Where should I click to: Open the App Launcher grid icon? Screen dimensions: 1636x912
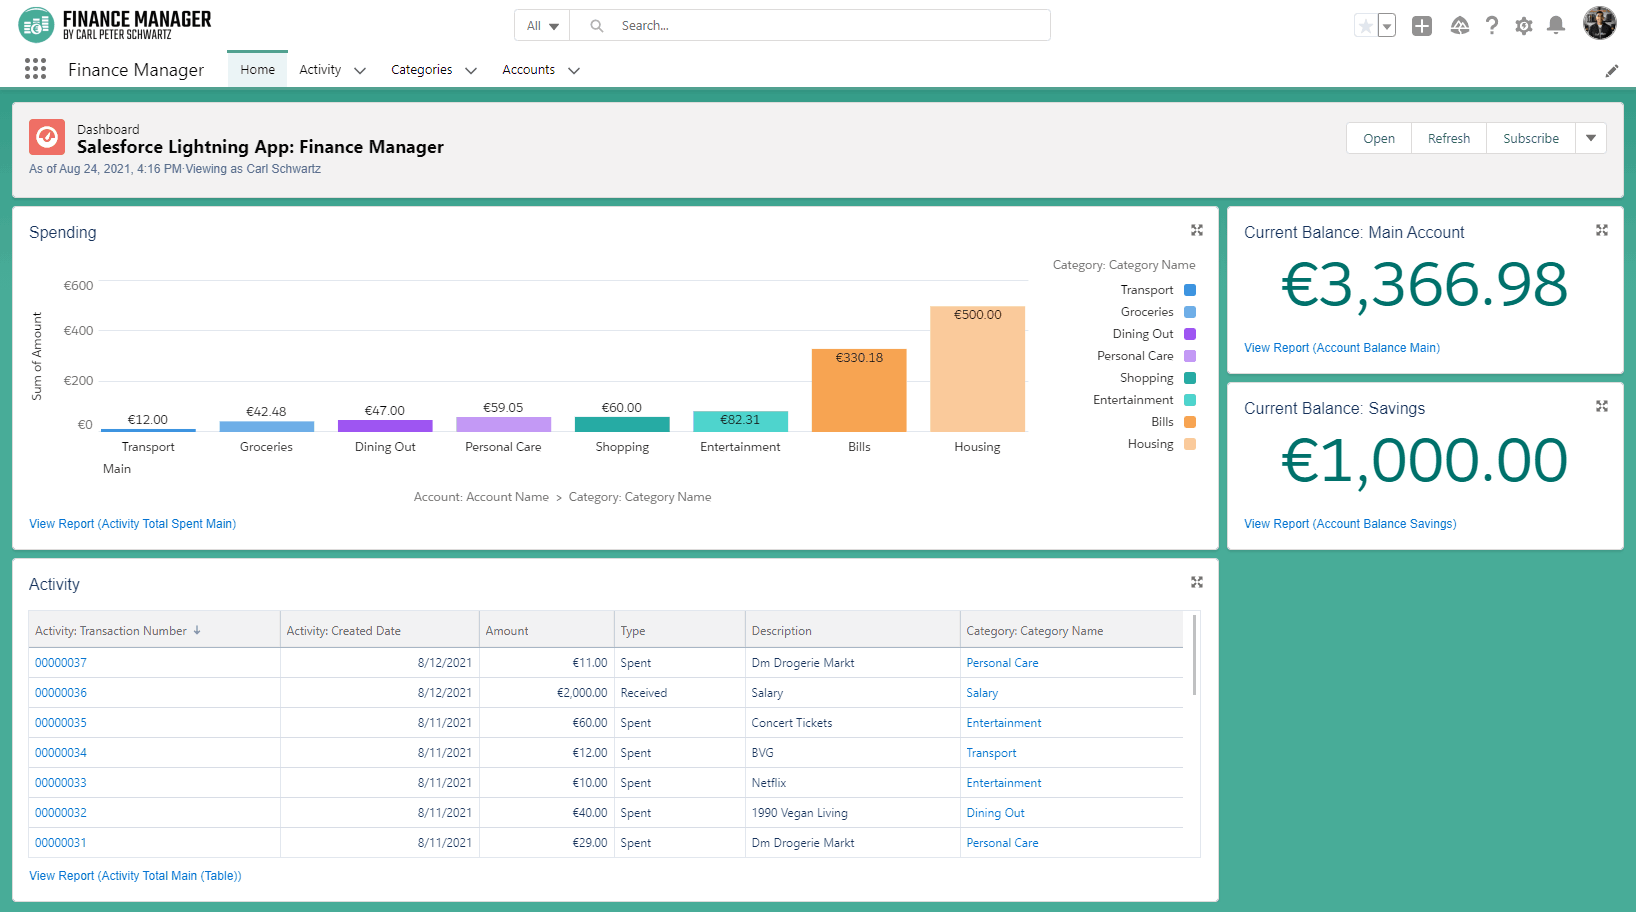35,68
